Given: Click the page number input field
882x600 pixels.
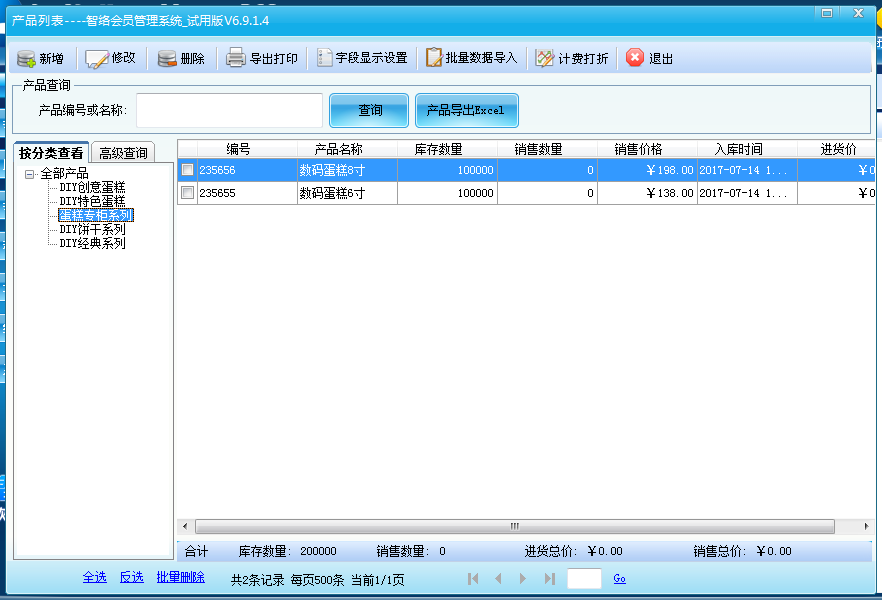Looking at the screenshot, I should click(585, 578).
